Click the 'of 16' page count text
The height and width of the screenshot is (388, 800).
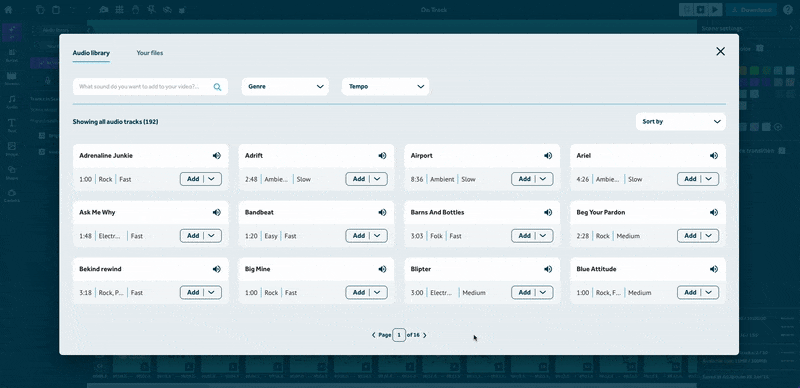413,335
